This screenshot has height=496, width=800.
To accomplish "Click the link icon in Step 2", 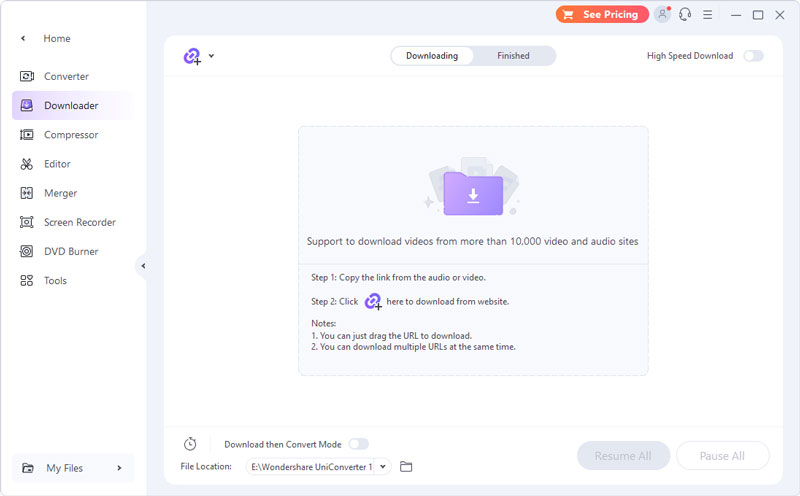I will [373, 301].
